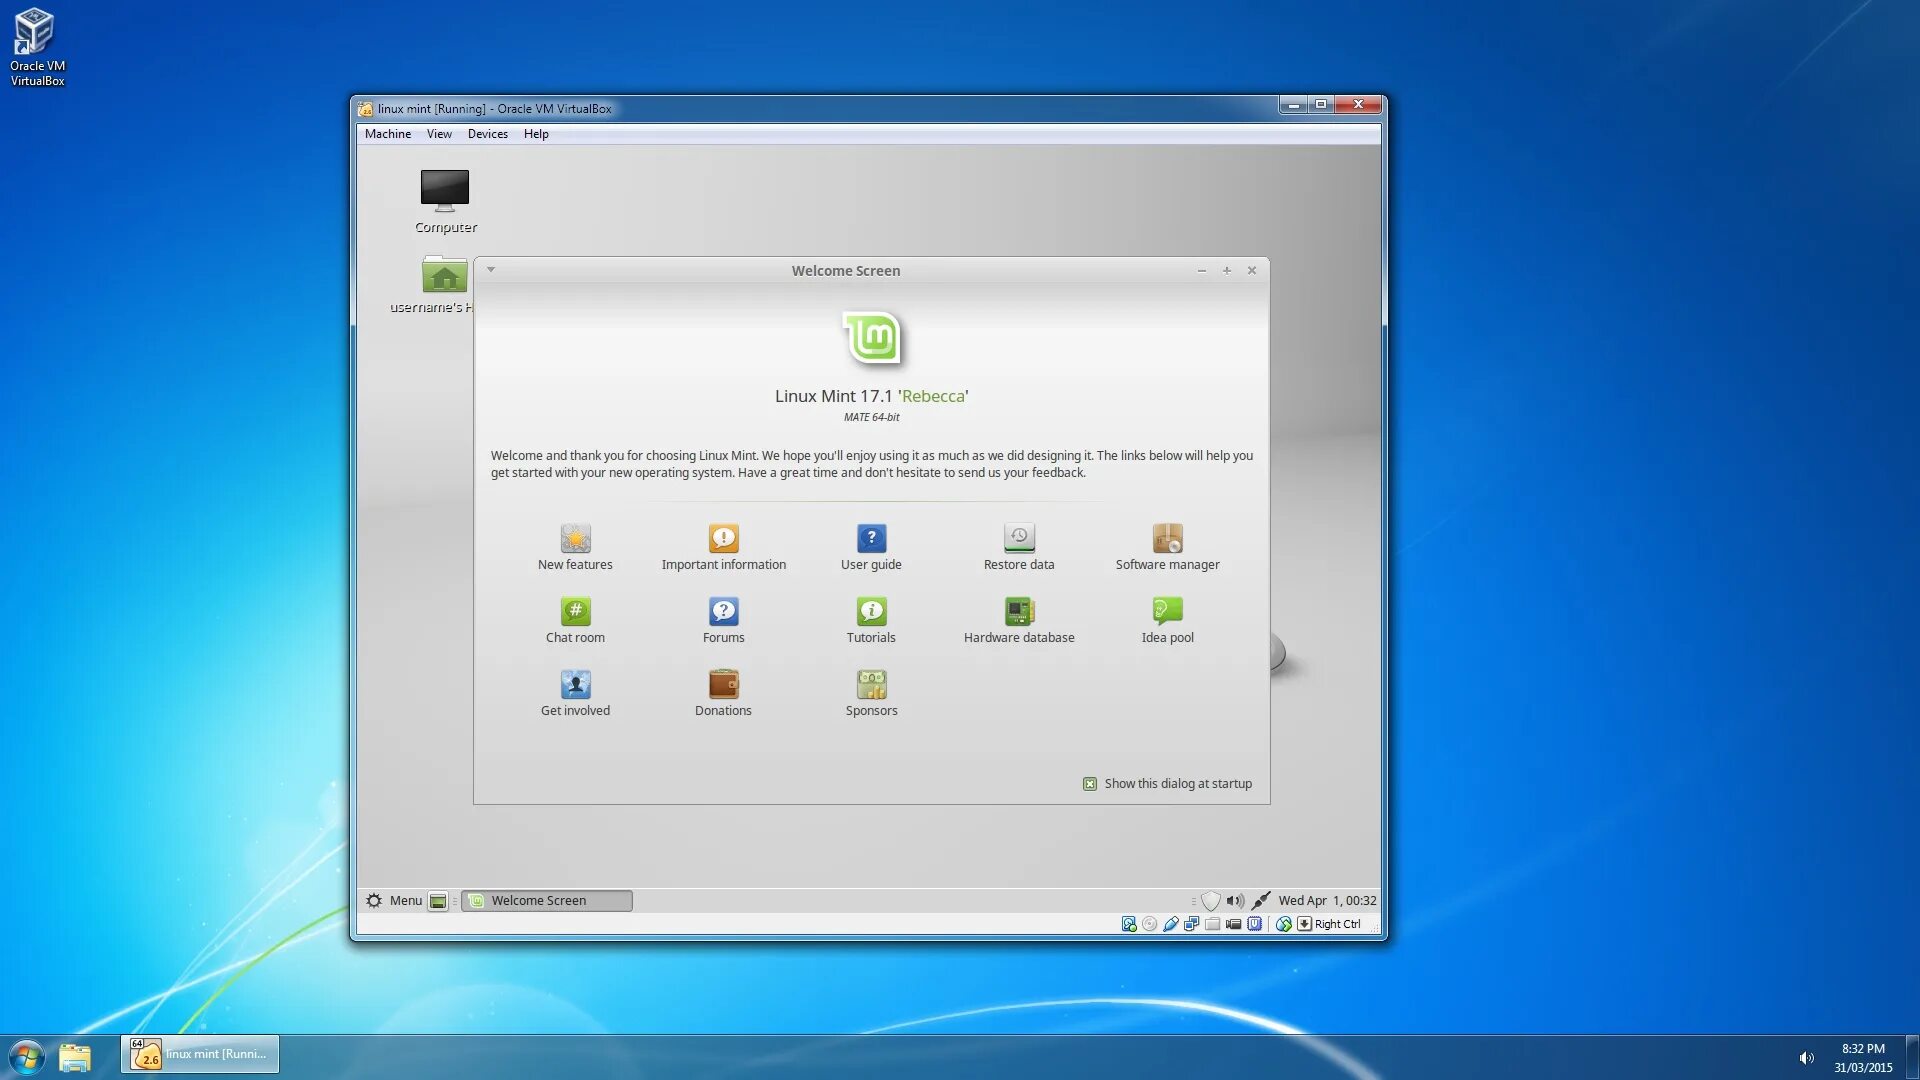The image size is (1920, 1080).
Task: Click the VirtualBox CPU virtualization icon
Action: point(1255,924)
